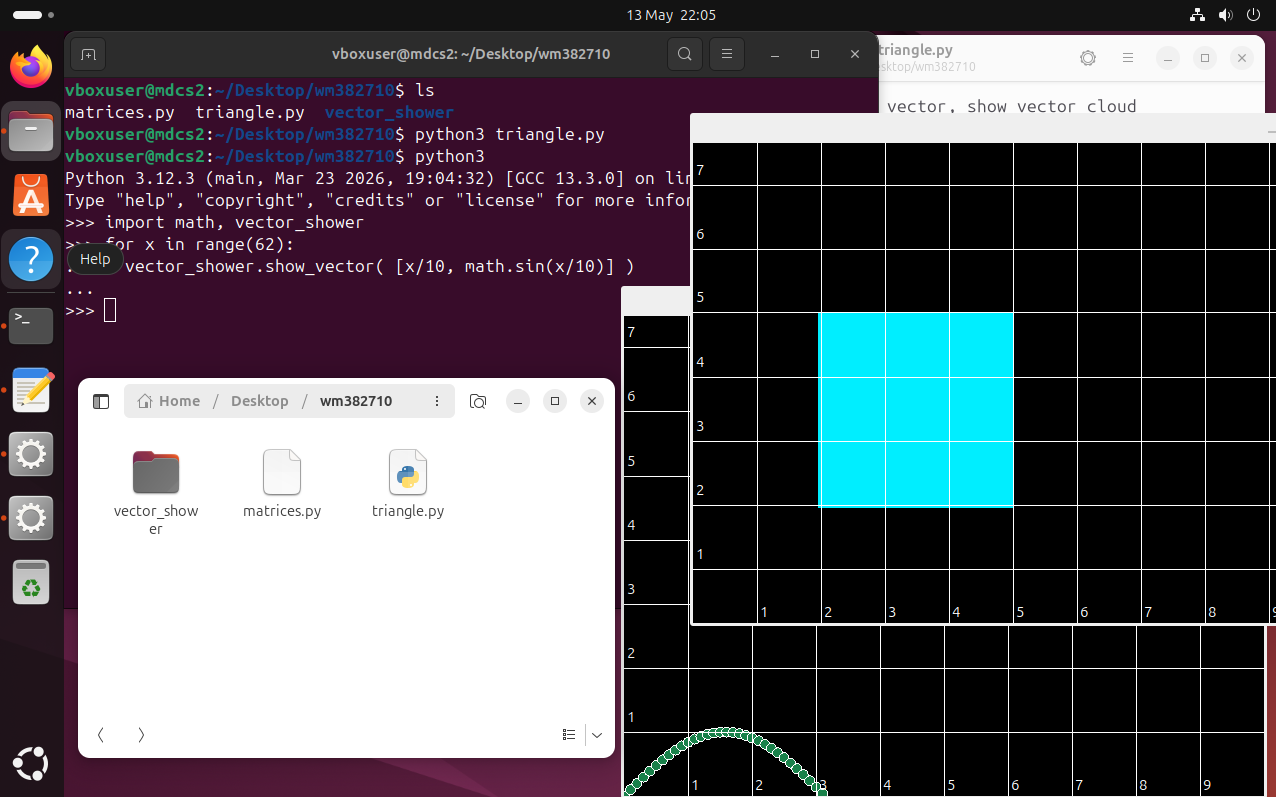Select the triangle.py file

point(408,484)
